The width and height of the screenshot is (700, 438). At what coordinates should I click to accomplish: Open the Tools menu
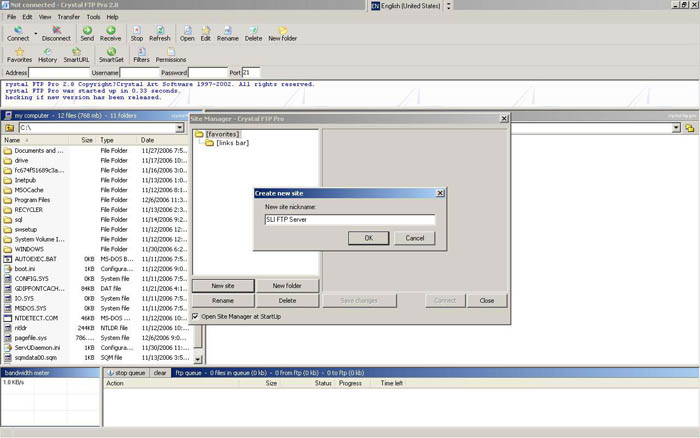point(93,17)
